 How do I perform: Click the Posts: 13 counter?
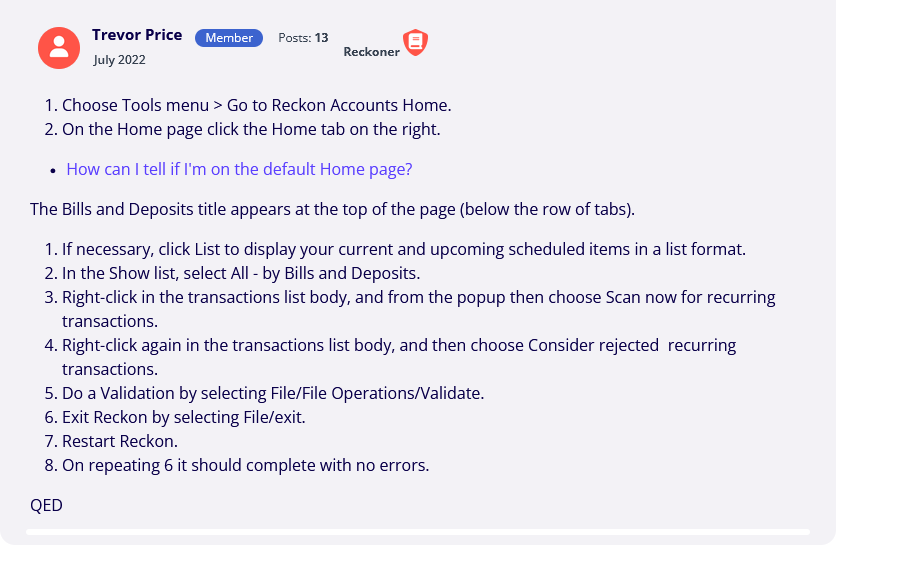point(303,38)
